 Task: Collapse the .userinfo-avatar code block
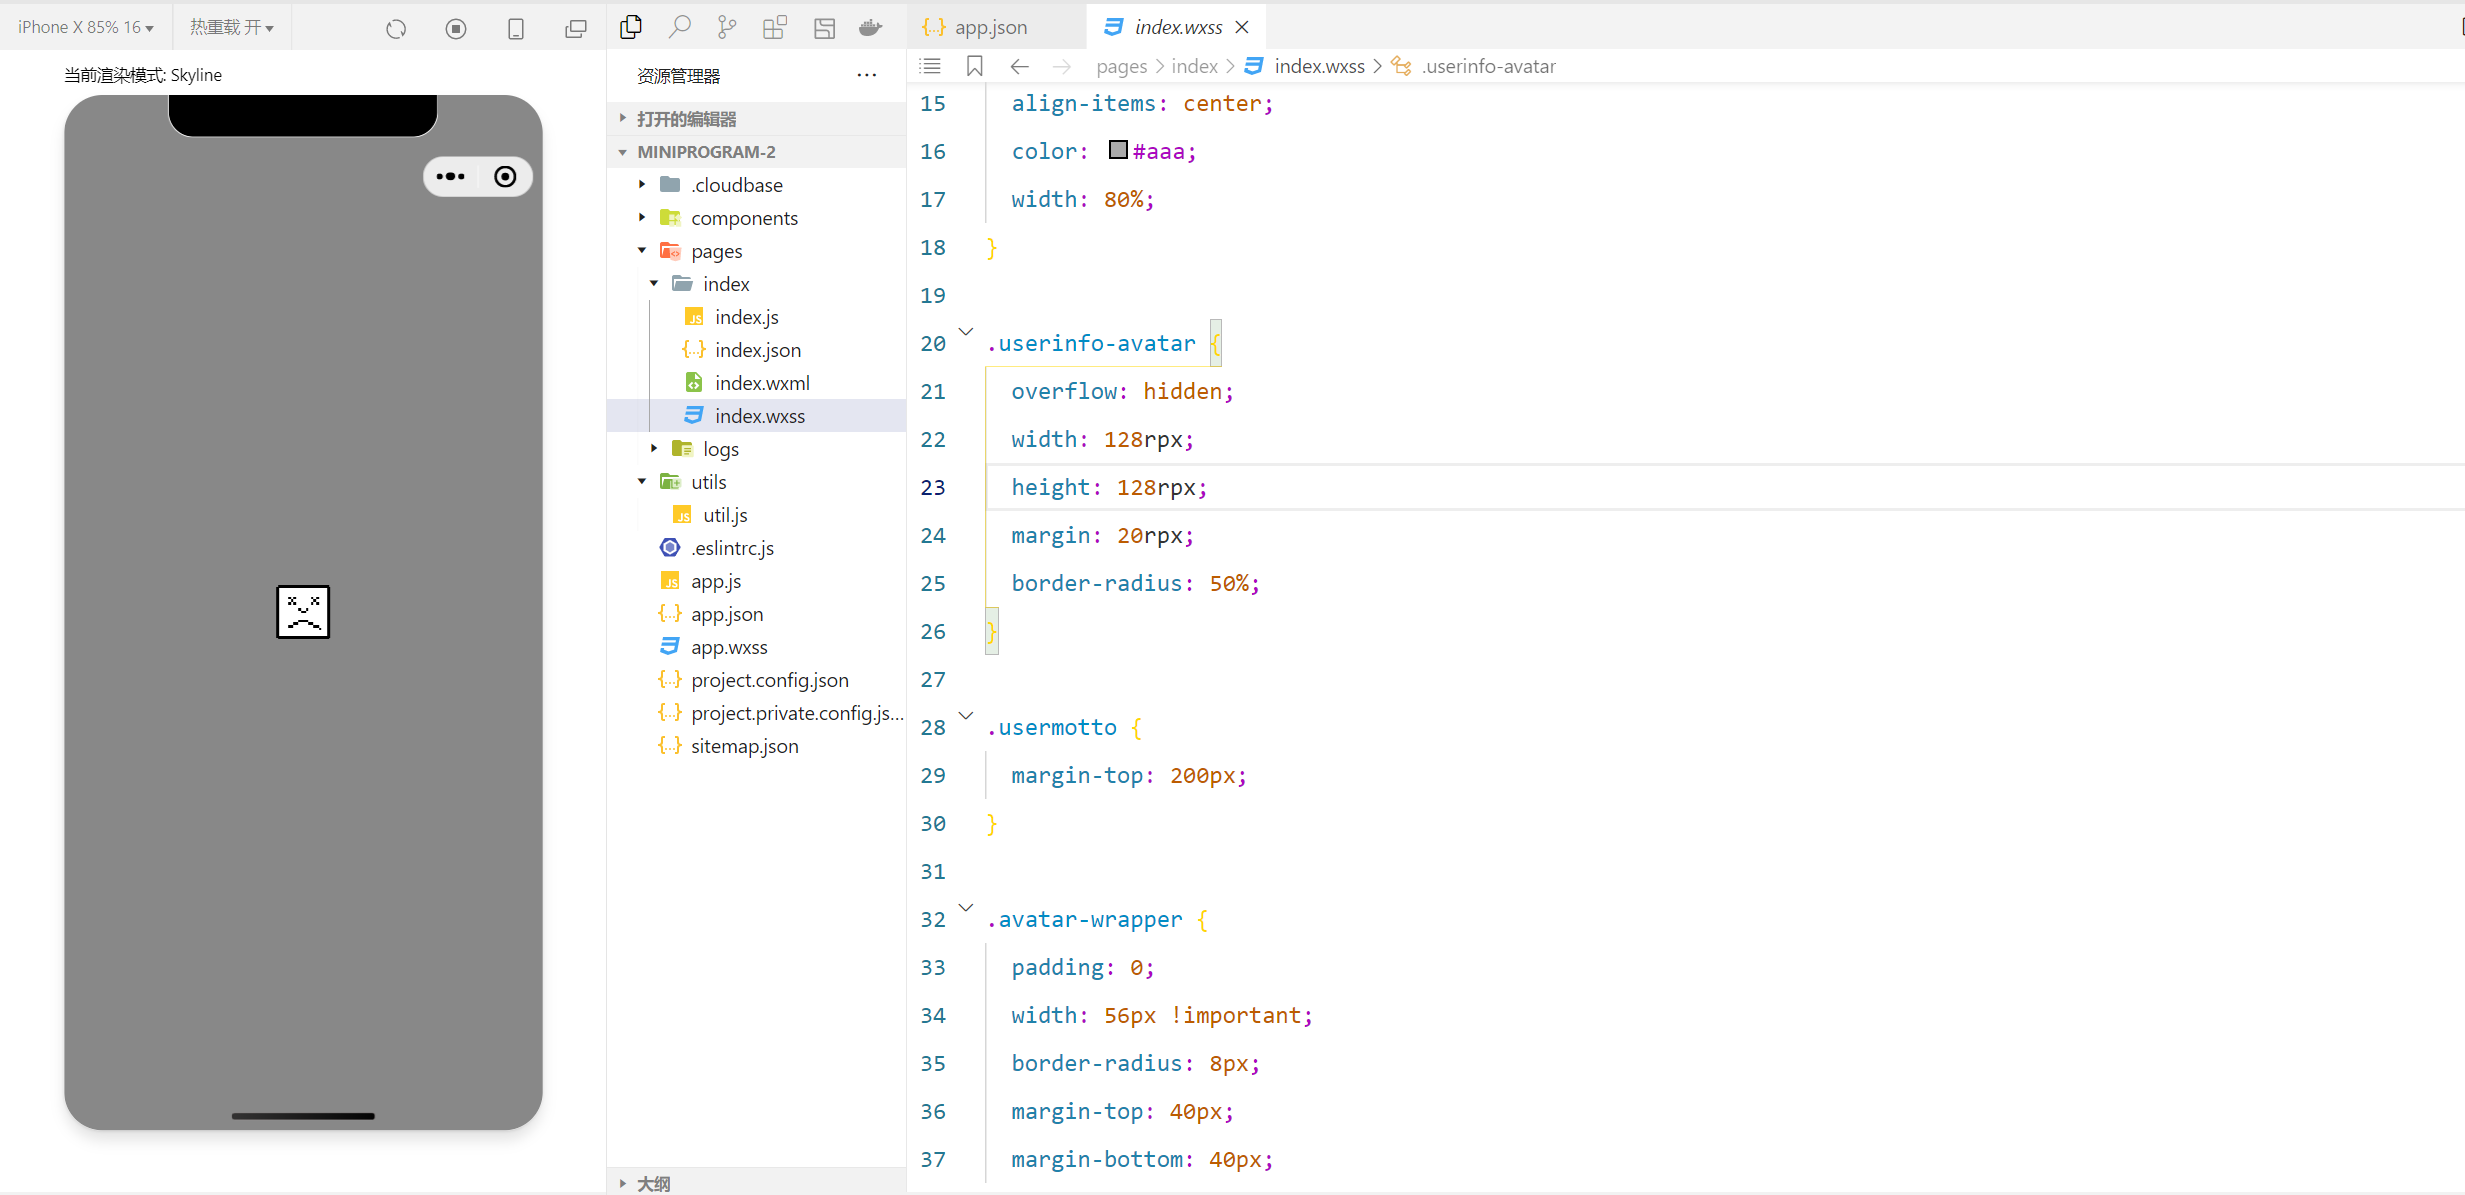(966, 332)
